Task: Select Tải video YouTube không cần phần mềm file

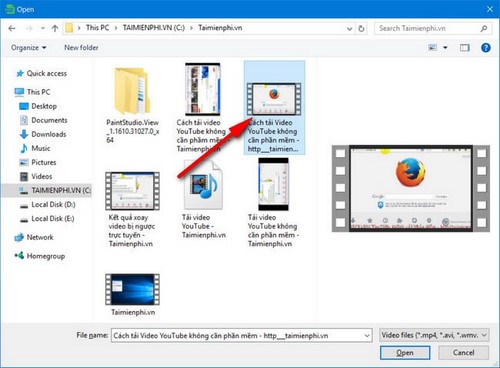Action: [273, 203]
